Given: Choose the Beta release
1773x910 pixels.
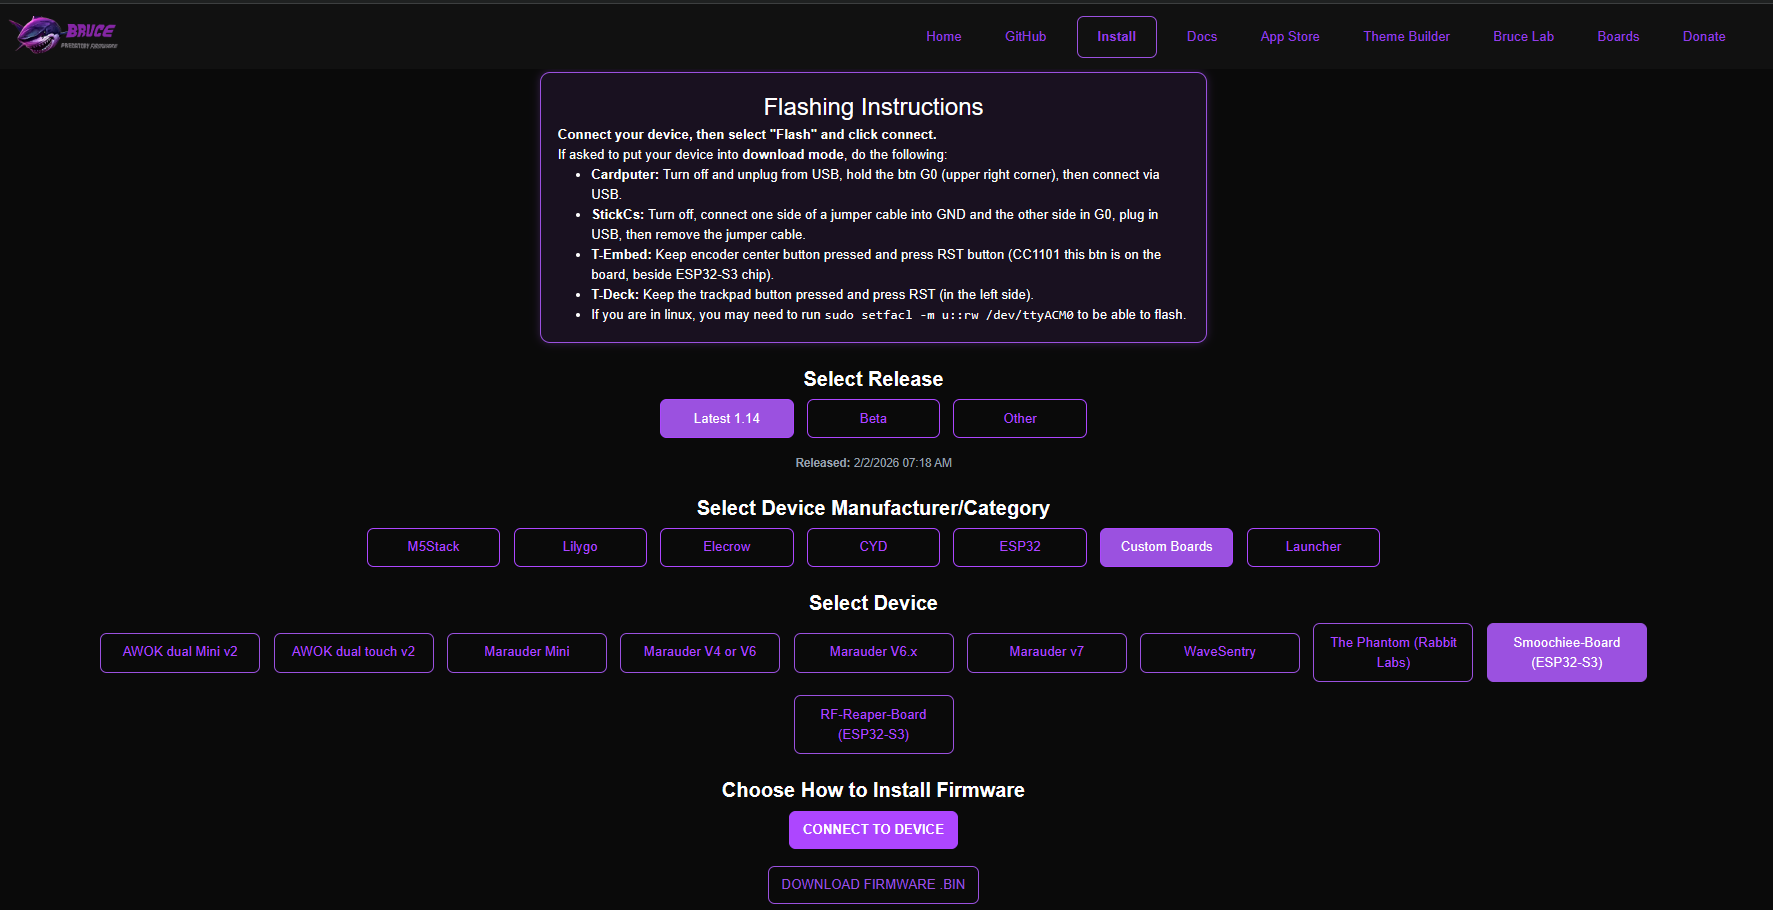Looking at the screenshot, I should pos(873,419).
